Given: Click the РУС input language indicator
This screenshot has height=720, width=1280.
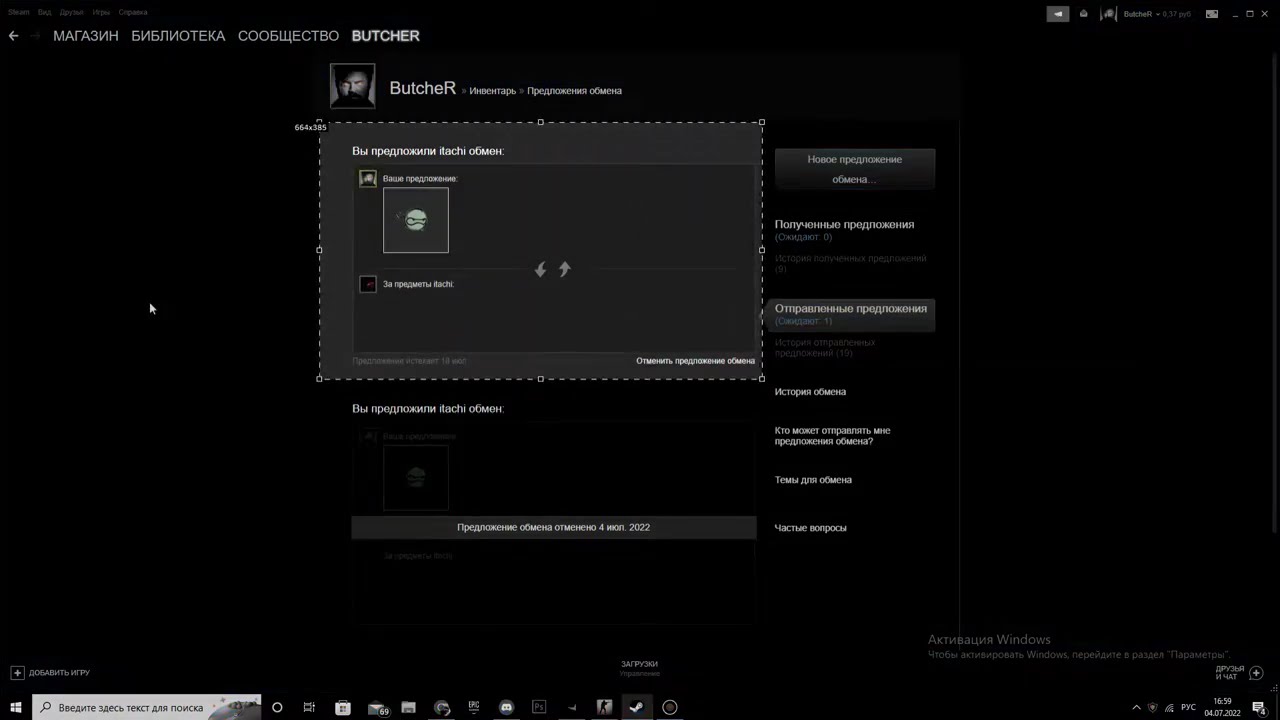Looking at the screenshot, I should (x=1188, y=707).
